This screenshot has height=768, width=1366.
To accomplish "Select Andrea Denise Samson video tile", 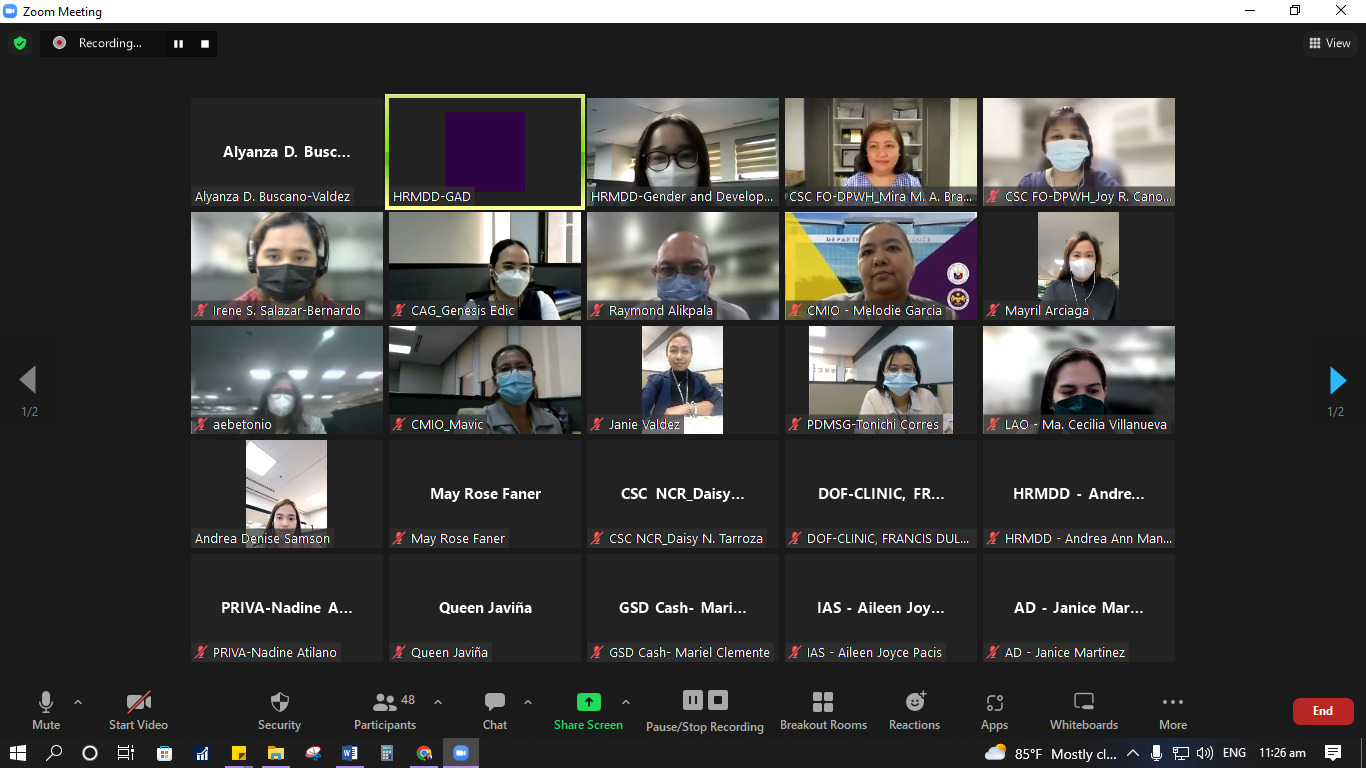I will pyautogui.click(x=287, y=494).
